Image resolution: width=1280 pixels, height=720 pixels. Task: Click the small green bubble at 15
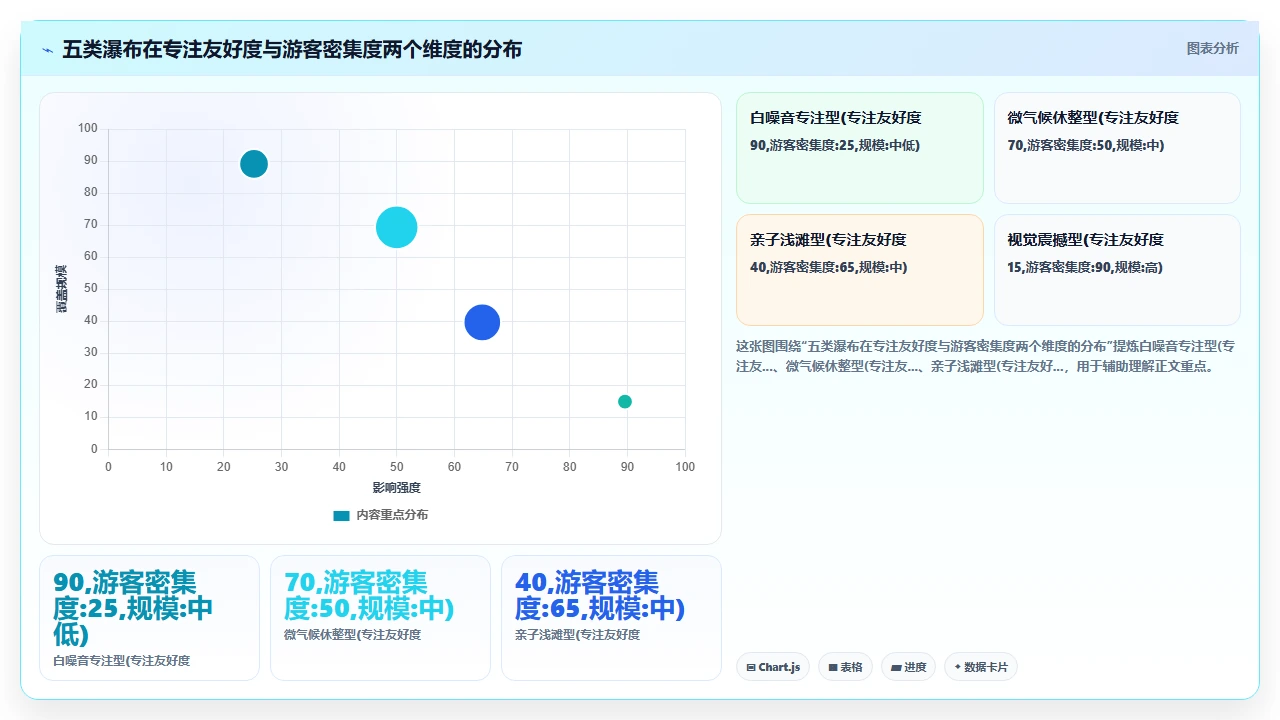pyautogui.click(x=625, y=402)
